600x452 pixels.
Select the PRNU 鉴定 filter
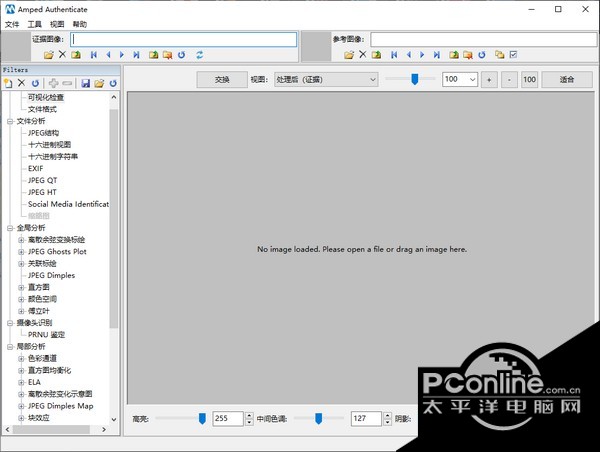tap(46, 335)
